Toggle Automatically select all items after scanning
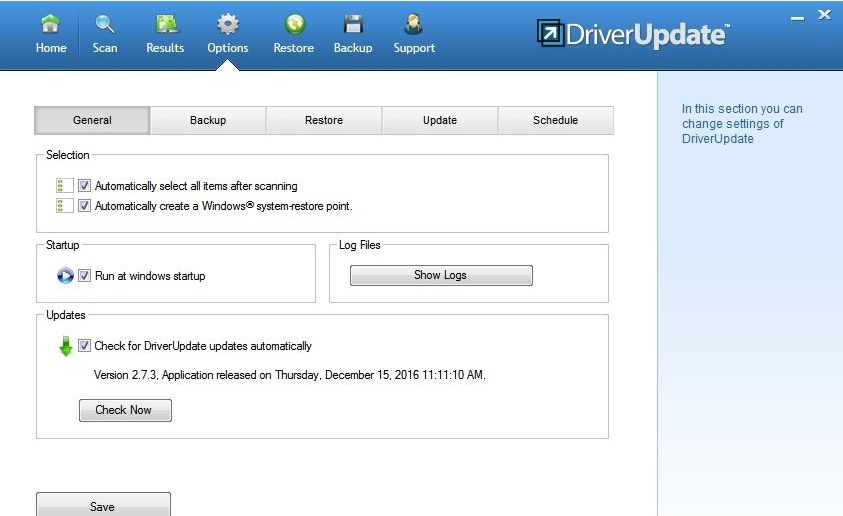 (x=84, y=185)
